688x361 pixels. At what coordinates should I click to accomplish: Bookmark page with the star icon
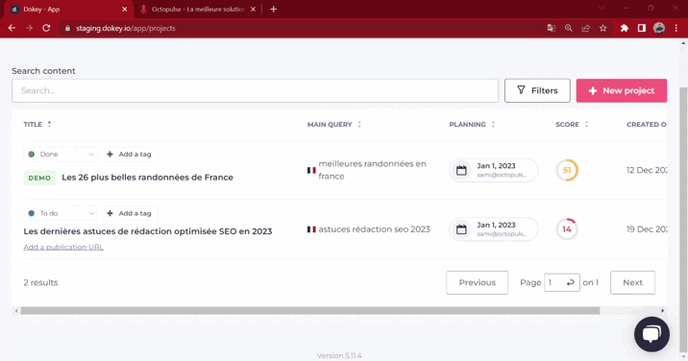pyautogui.click(x=603, y=28)
